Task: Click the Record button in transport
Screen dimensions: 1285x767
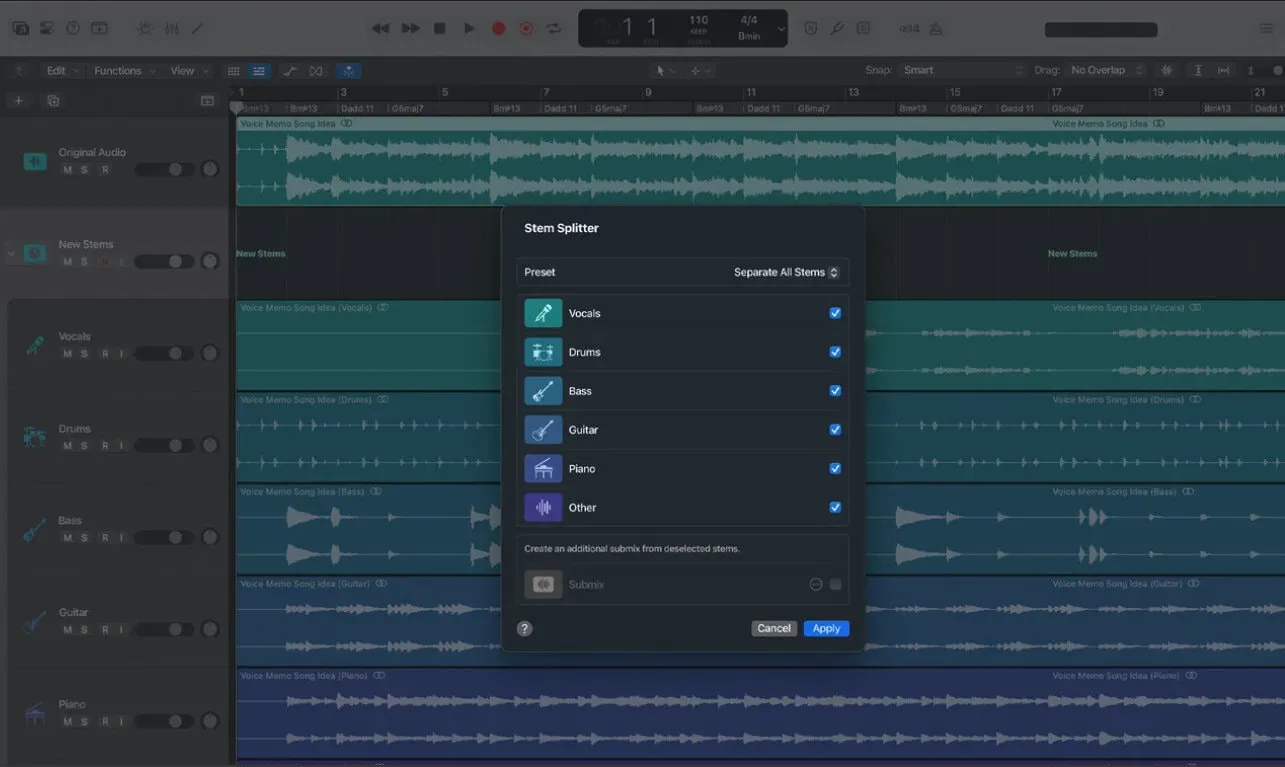Action: coord(498,29)
